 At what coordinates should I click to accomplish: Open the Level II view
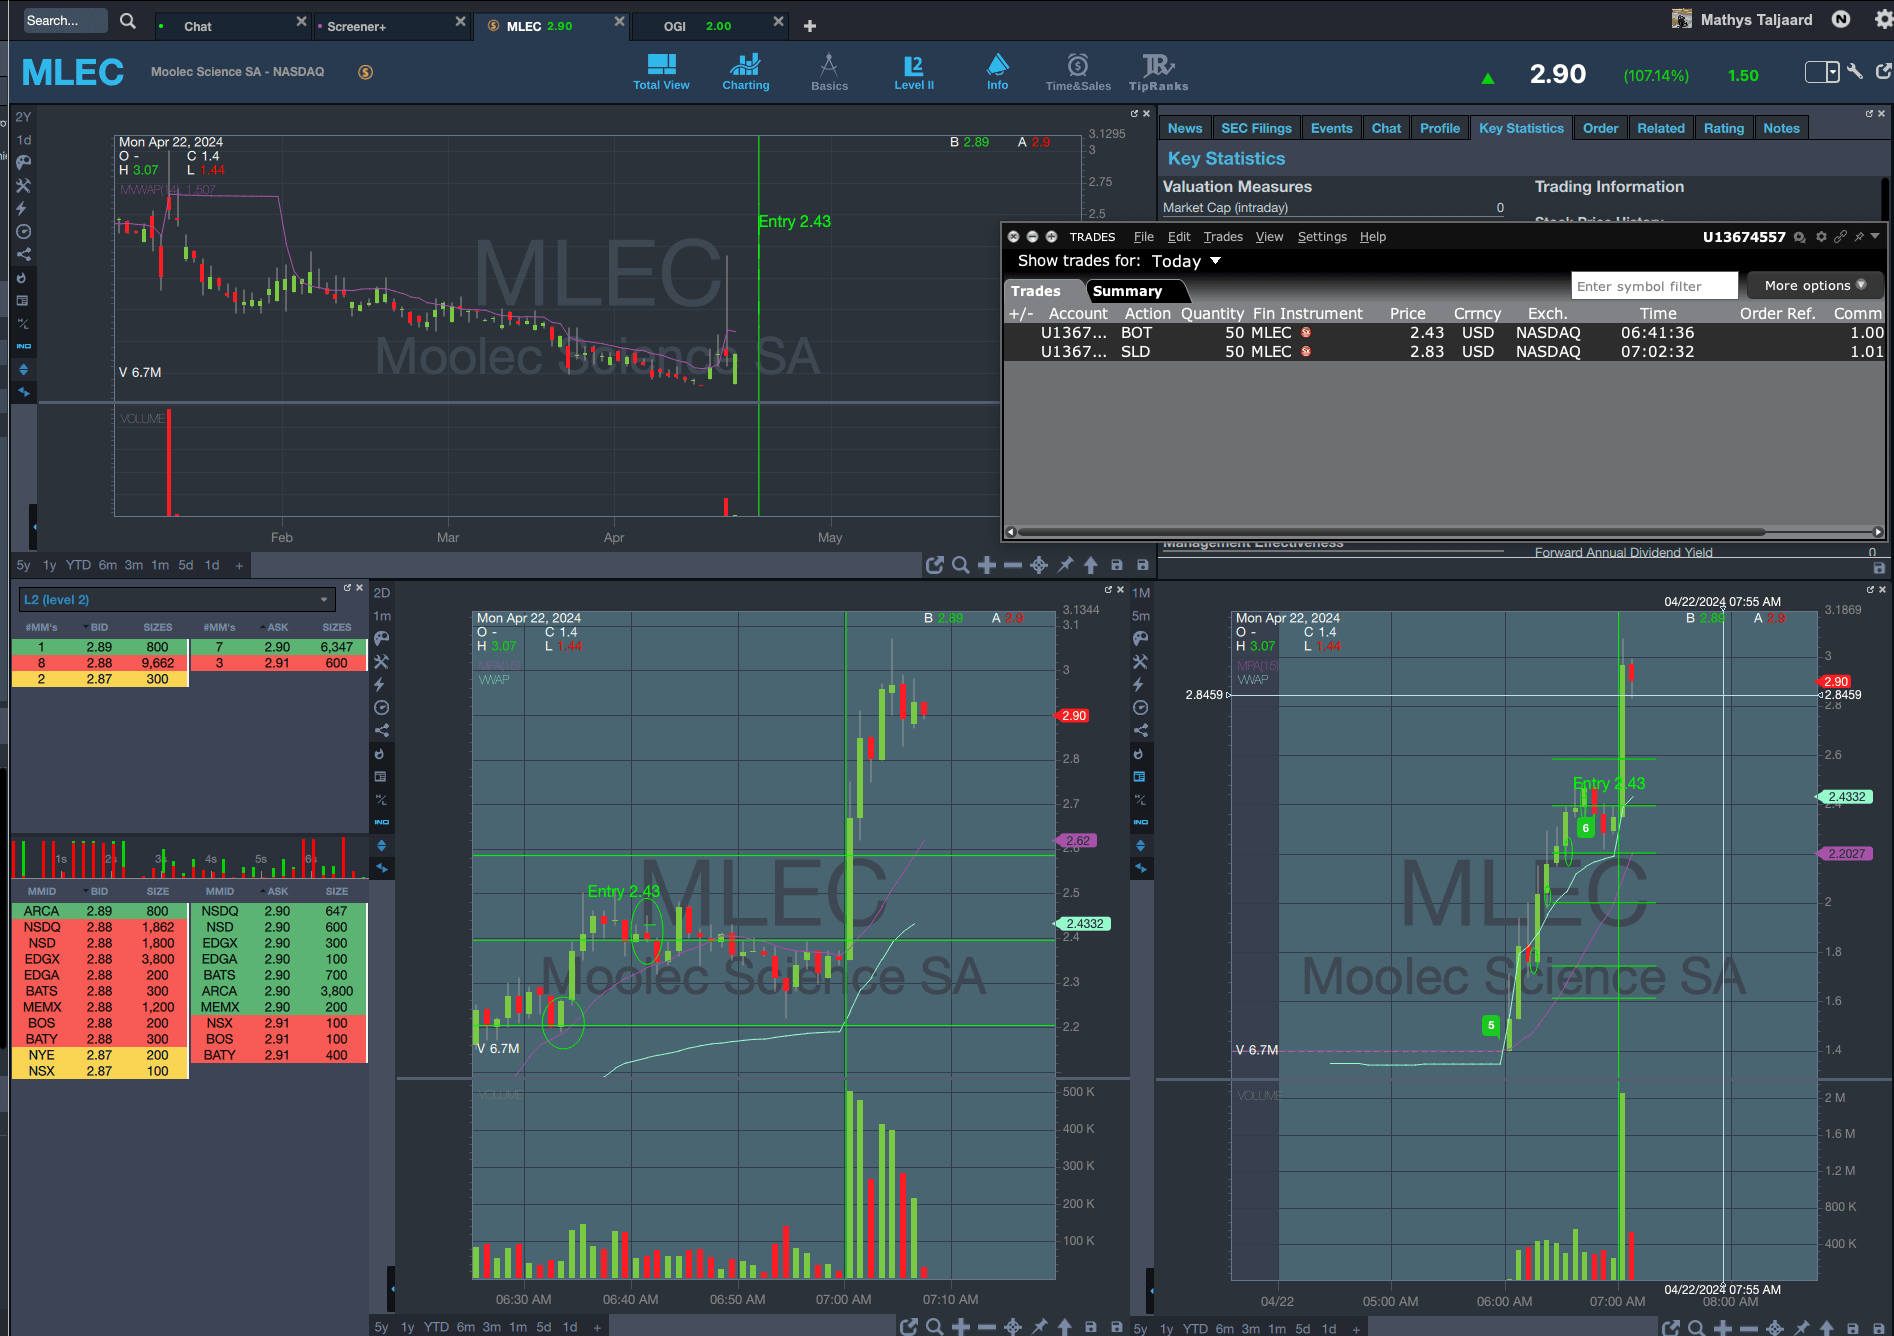tap(913, 72)
